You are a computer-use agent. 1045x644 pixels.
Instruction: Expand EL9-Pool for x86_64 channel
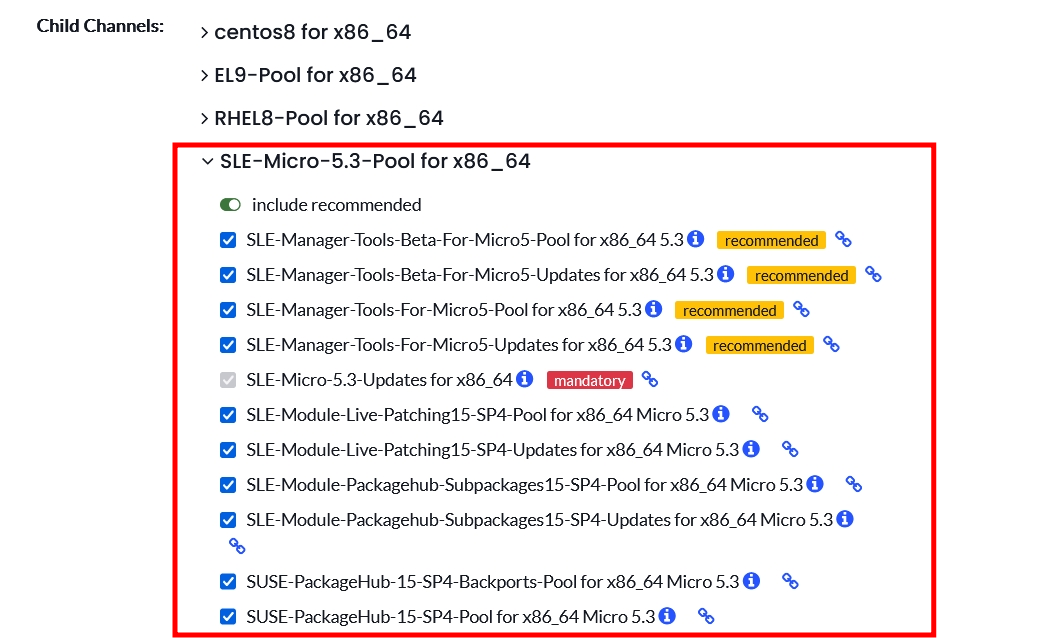coord(309,75)
